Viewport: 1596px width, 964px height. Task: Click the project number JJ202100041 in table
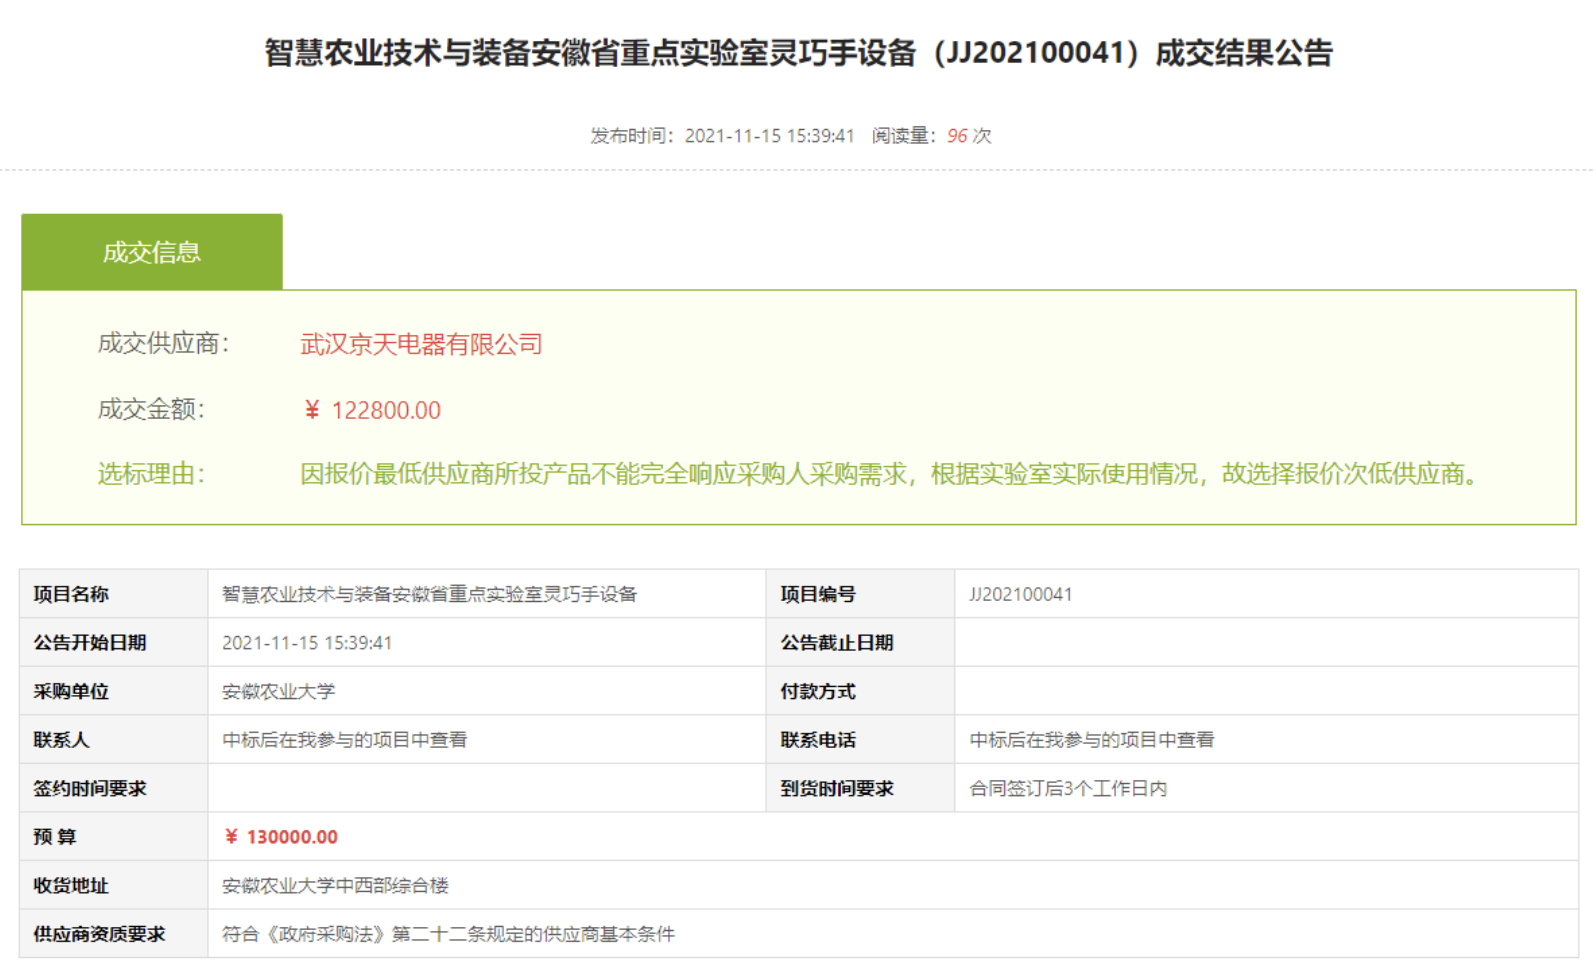1021,594
